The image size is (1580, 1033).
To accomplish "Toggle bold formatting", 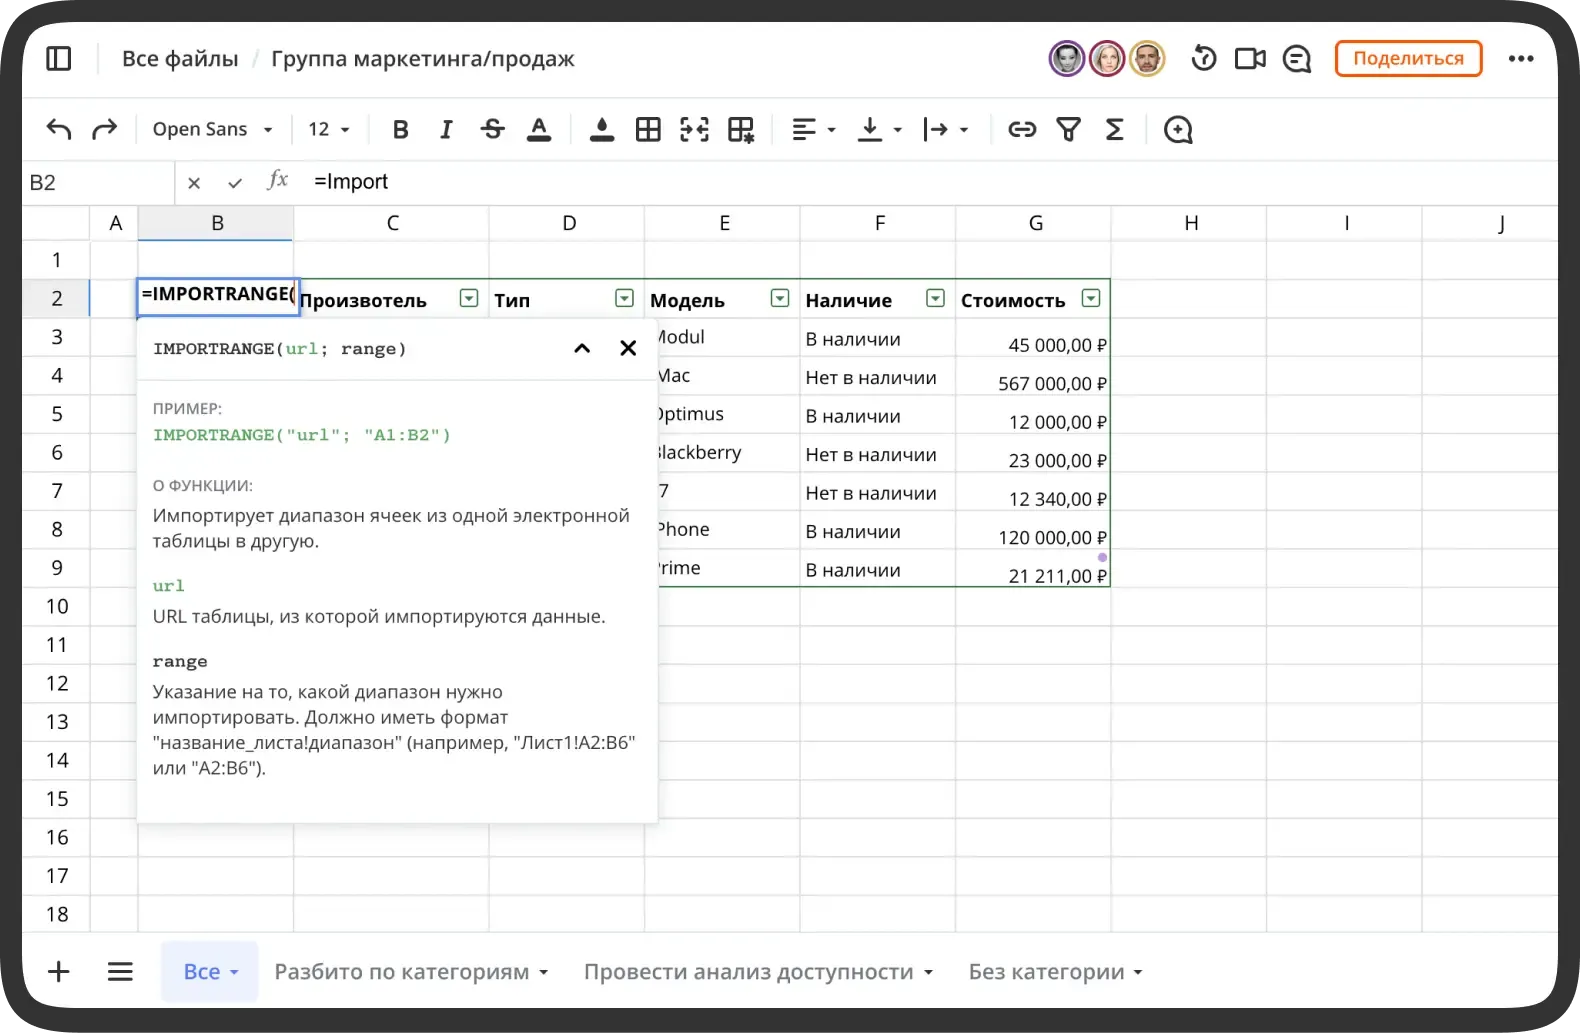I will coord(400,129).
